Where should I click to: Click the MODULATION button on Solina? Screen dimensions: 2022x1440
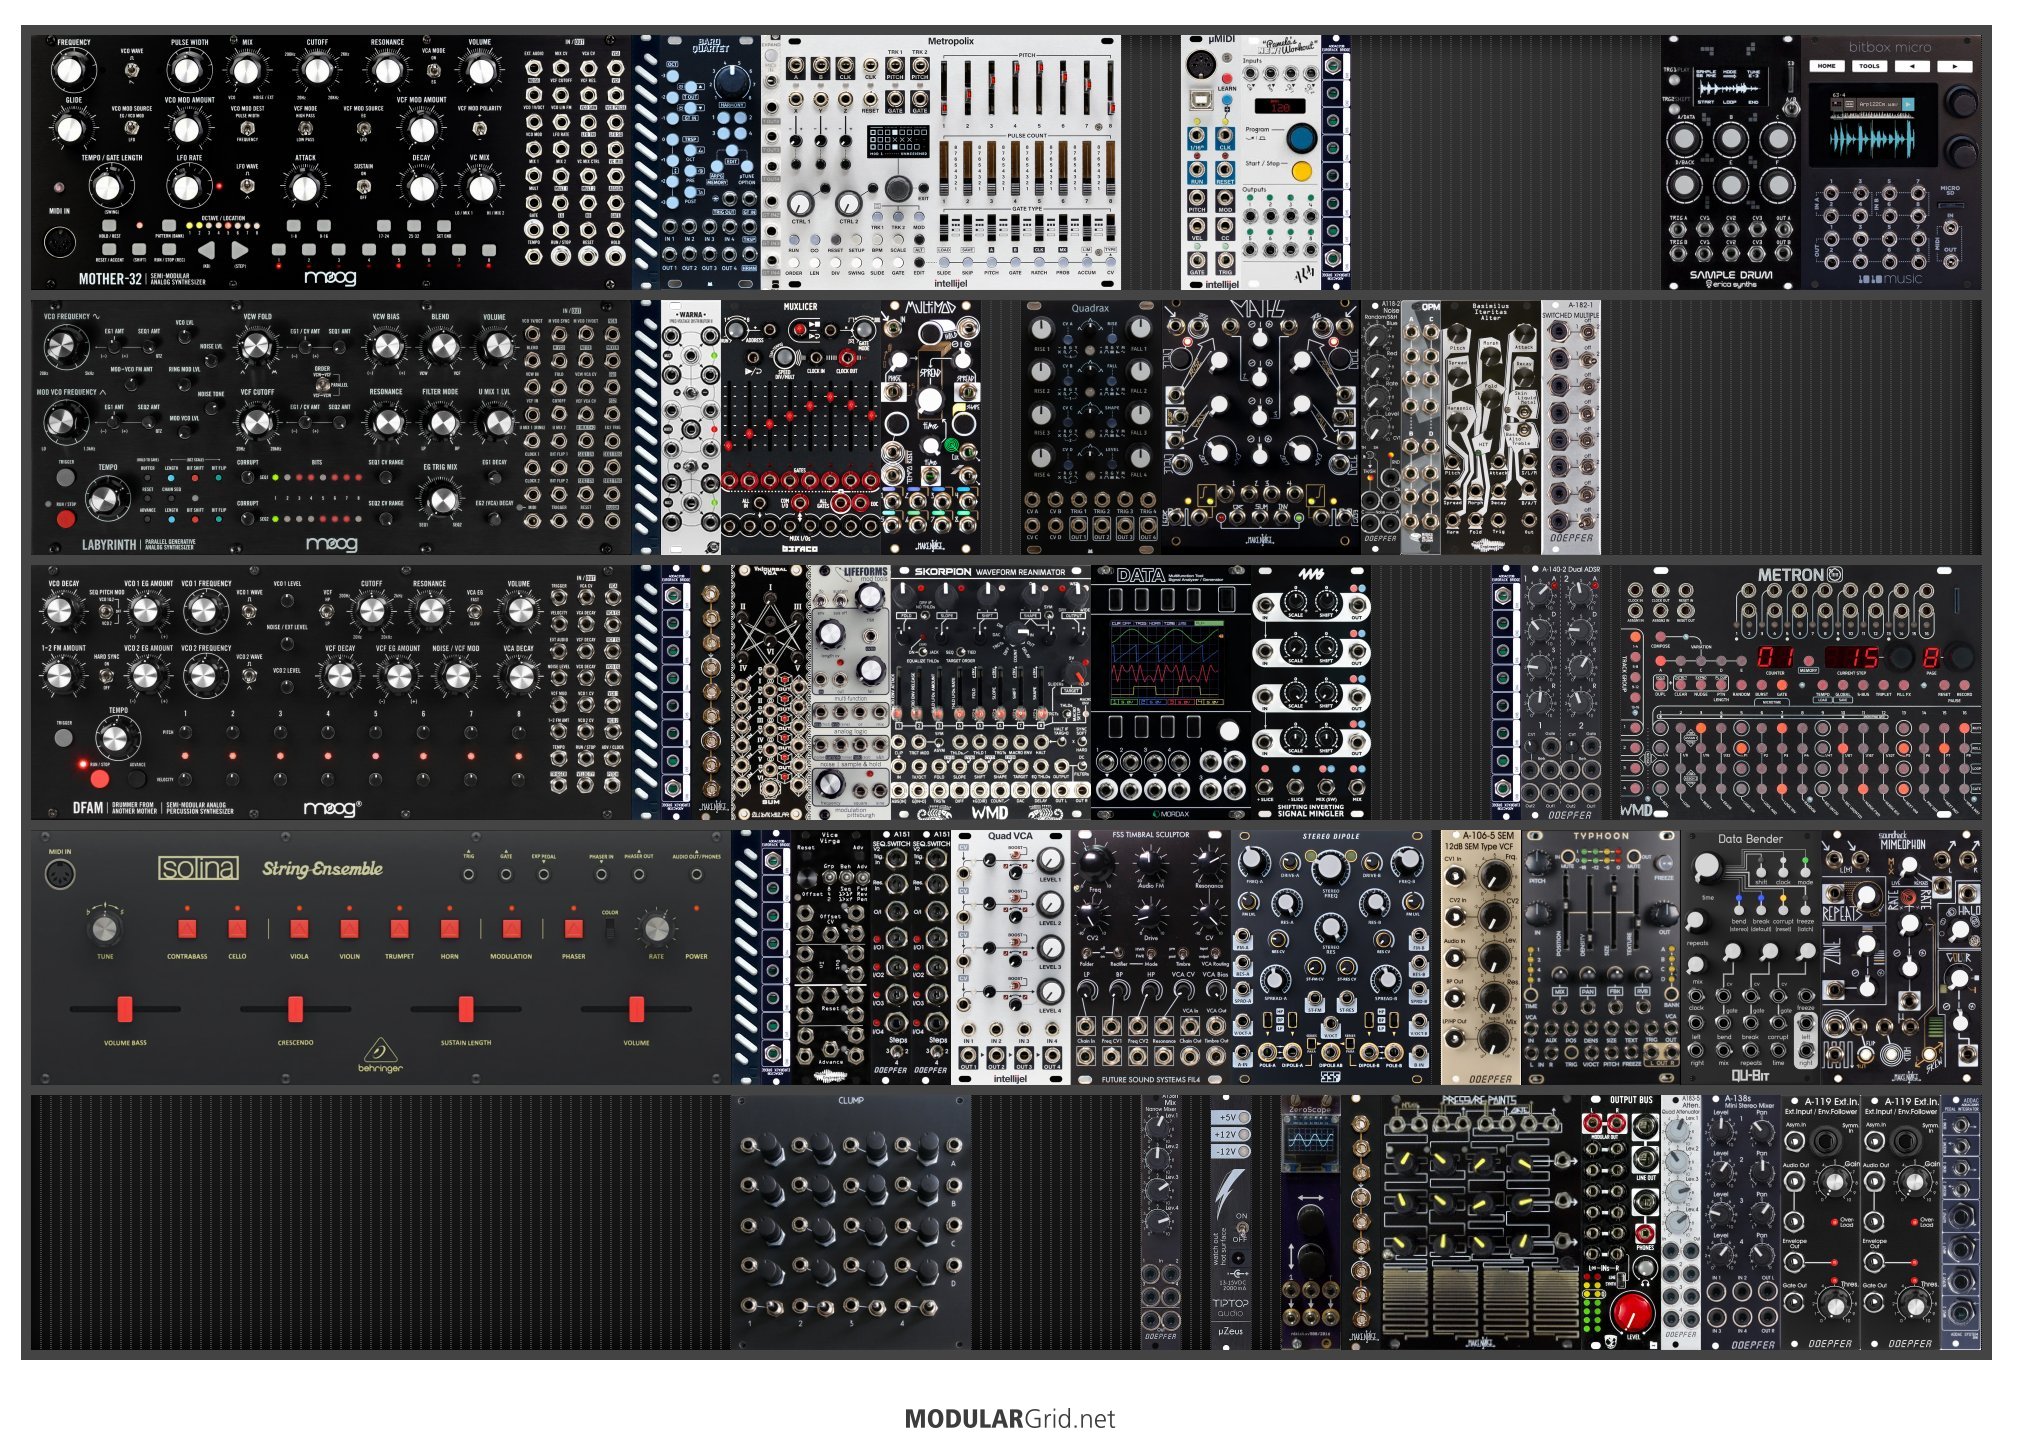click(511, 929)
